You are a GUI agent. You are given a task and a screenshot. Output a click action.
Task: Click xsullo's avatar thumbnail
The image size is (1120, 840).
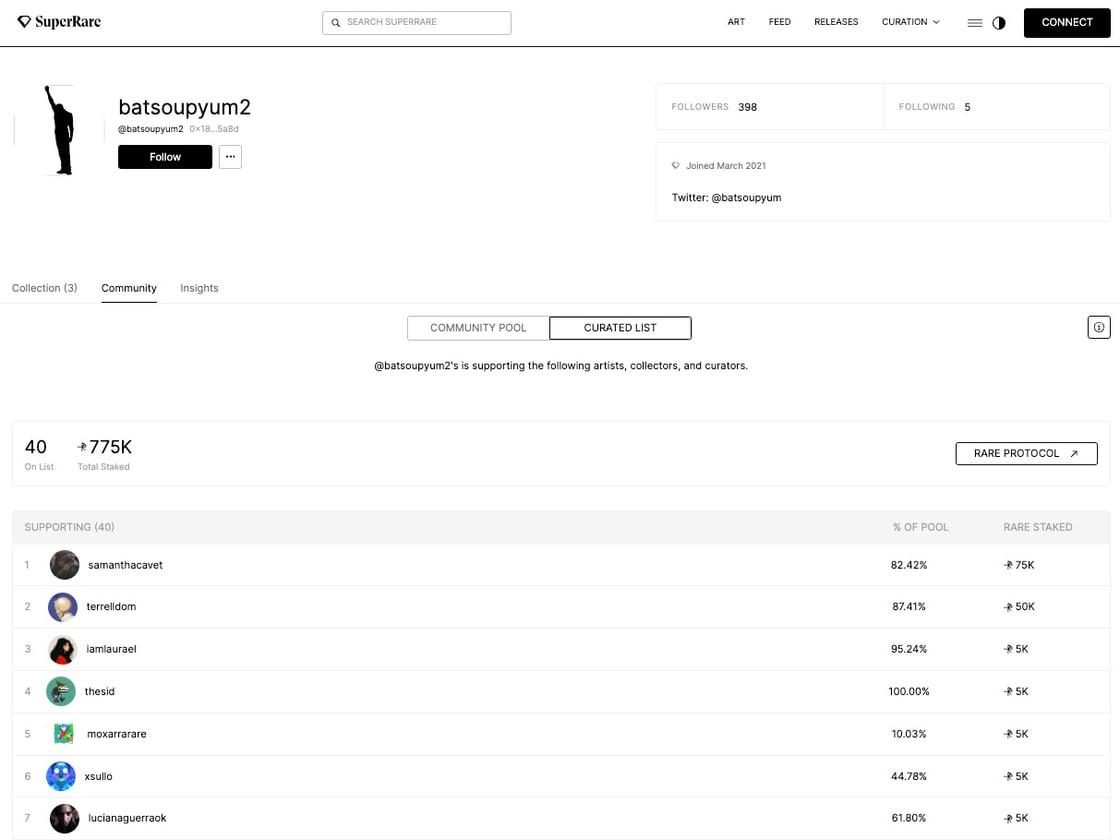click(60, 776)
